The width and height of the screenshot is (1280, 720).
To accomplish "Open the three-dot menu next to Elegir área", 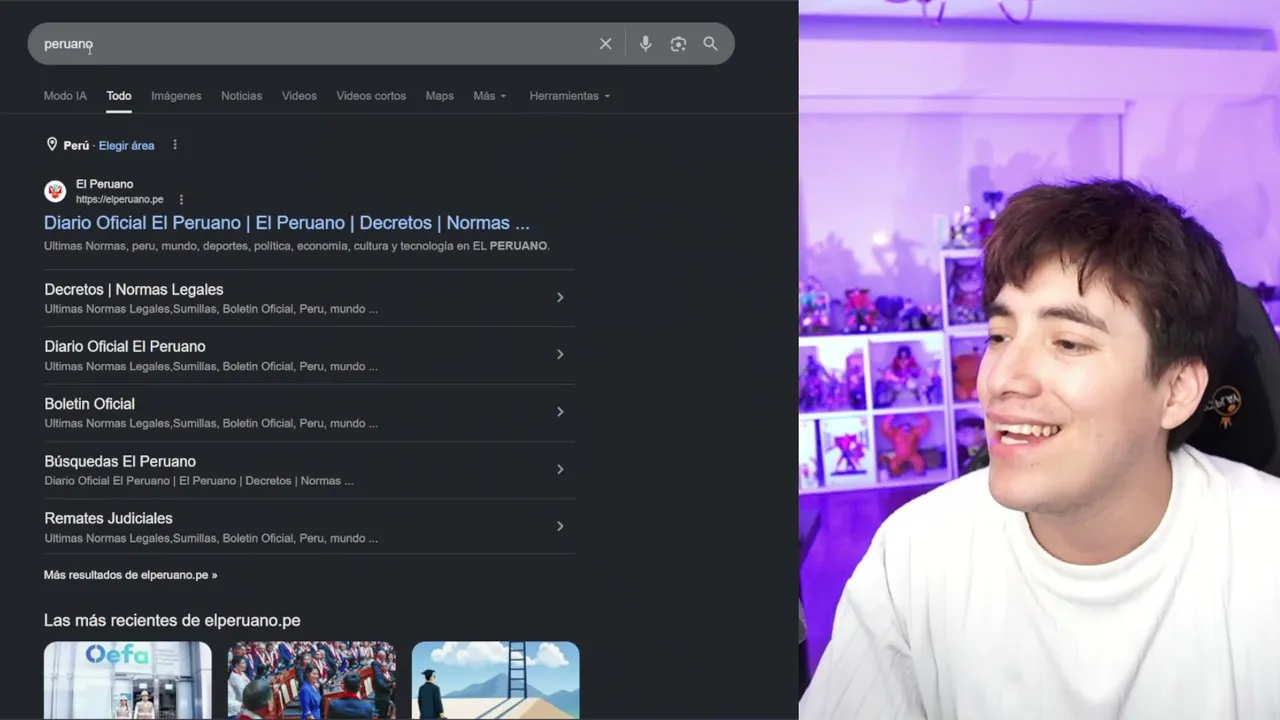I will [175, 145].
